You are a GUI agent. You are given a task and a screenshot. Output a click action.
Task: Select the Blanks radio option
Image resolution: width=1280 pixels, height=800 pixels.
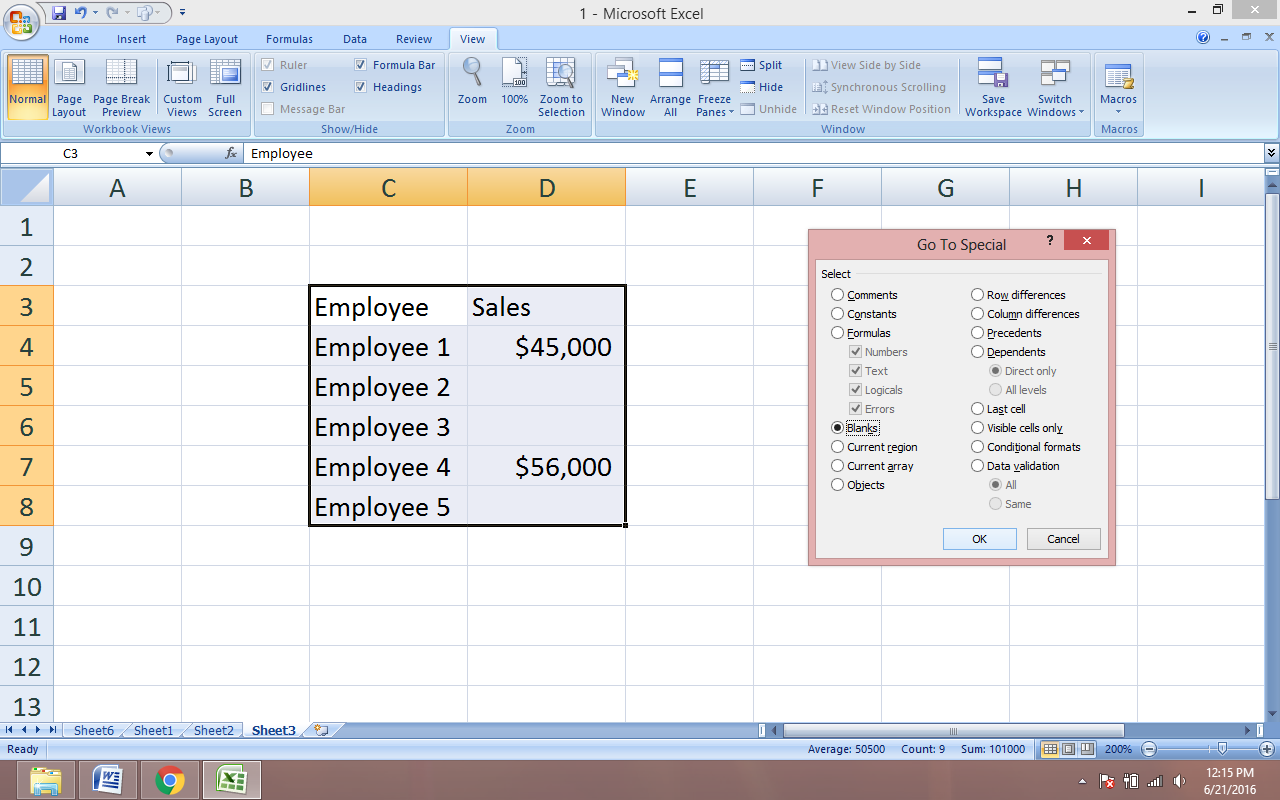[838, 428]
